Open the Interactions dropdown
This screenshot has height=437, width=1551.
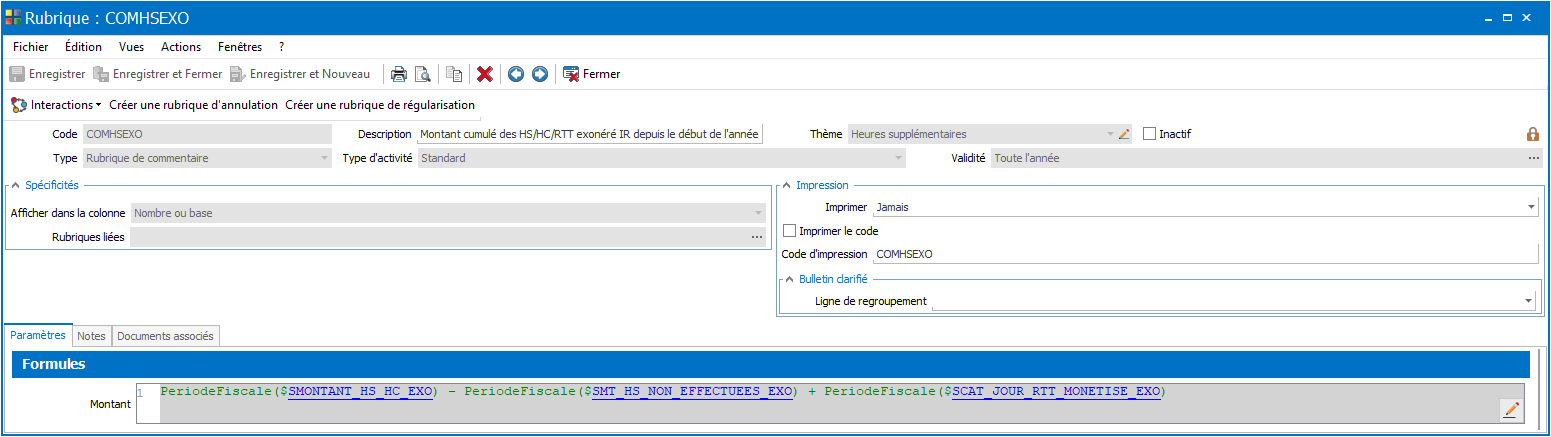coord(56,104)
